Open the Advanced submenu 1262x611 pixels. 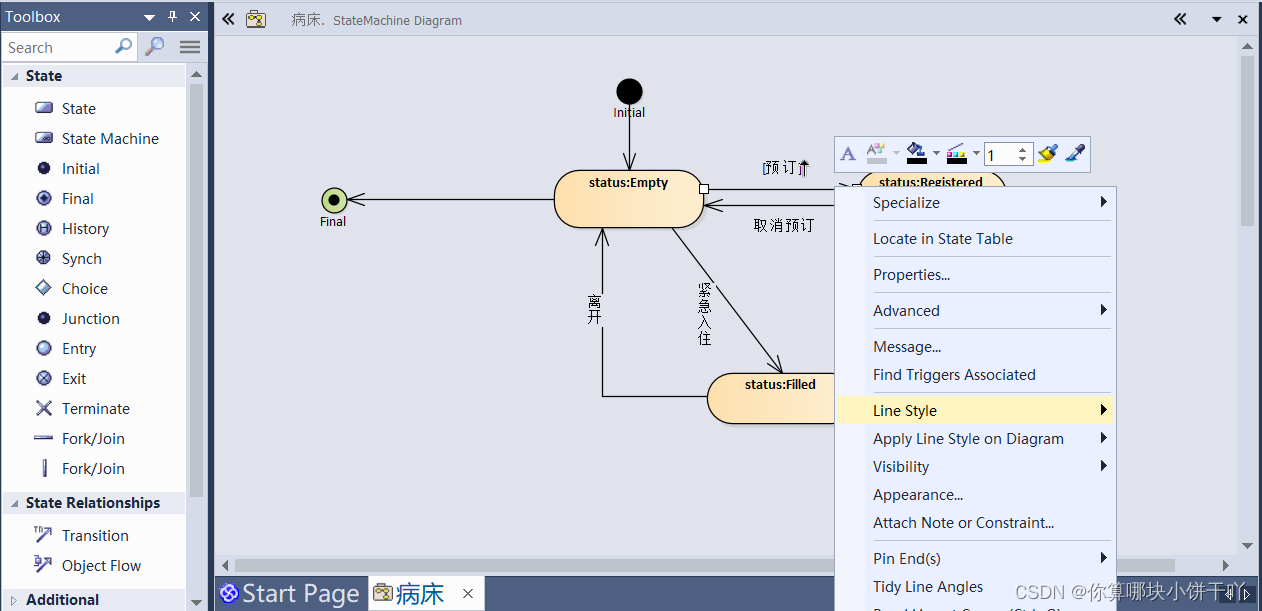pos(976,310)
